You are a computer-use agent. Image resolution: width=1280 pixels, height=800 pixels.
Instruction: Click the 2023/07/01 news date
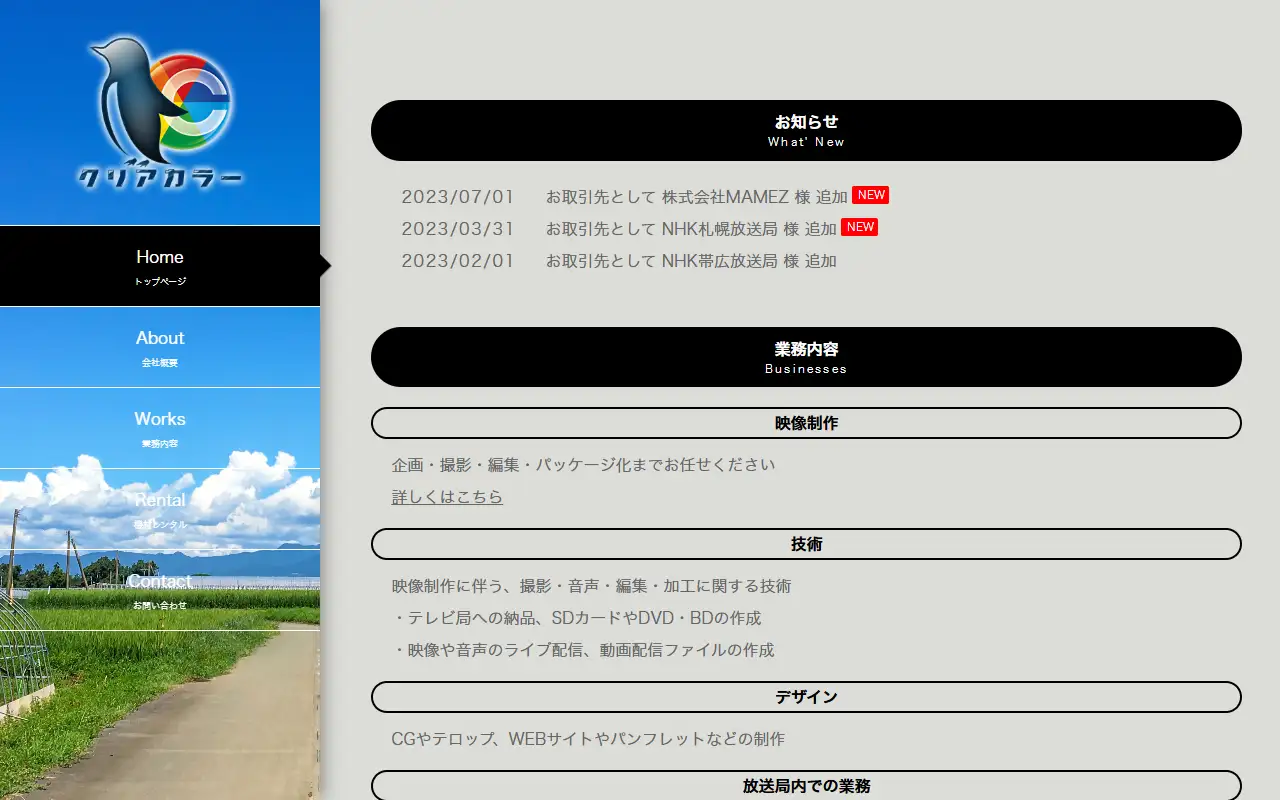click(458, 197)
